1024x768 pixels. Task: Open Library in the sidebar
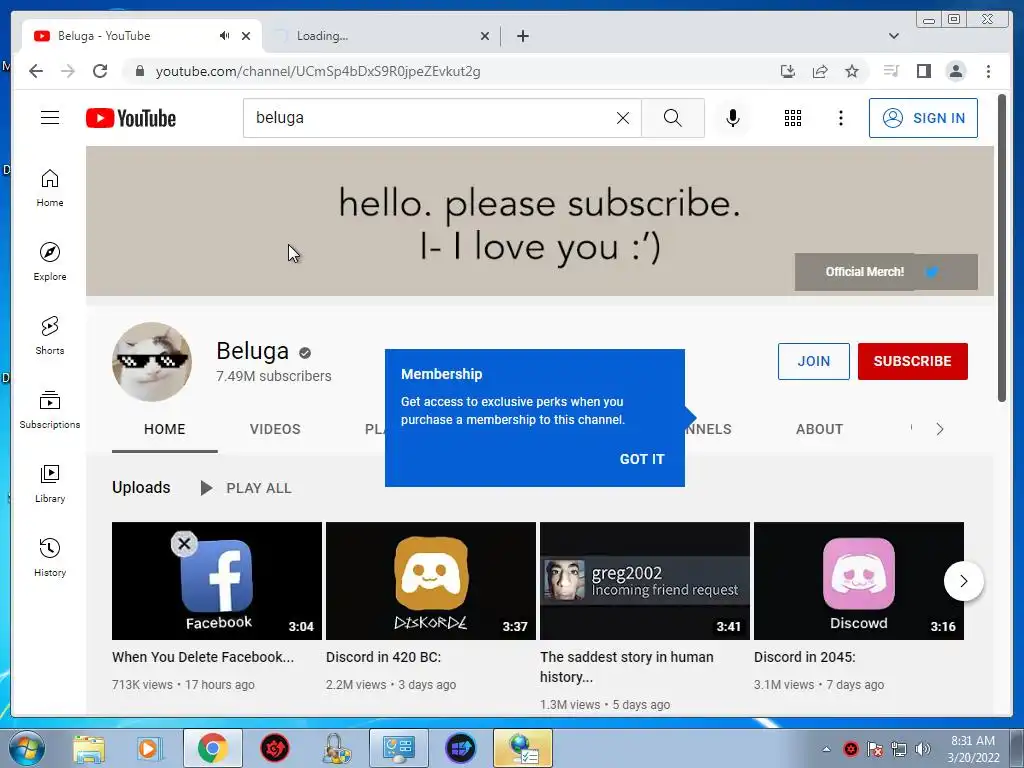(50, 483)
